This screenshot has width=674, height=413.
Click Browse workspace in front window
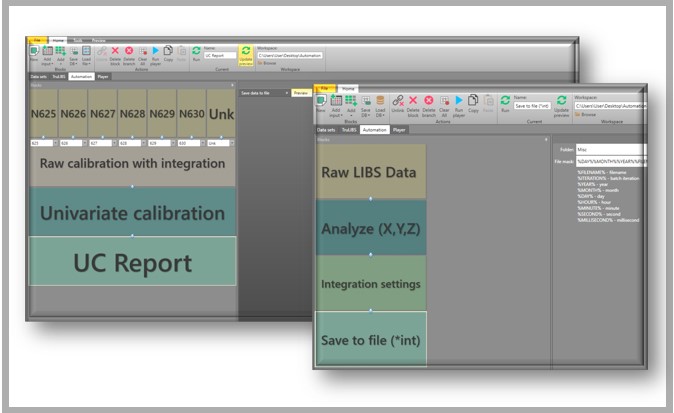tap(585, 114)
